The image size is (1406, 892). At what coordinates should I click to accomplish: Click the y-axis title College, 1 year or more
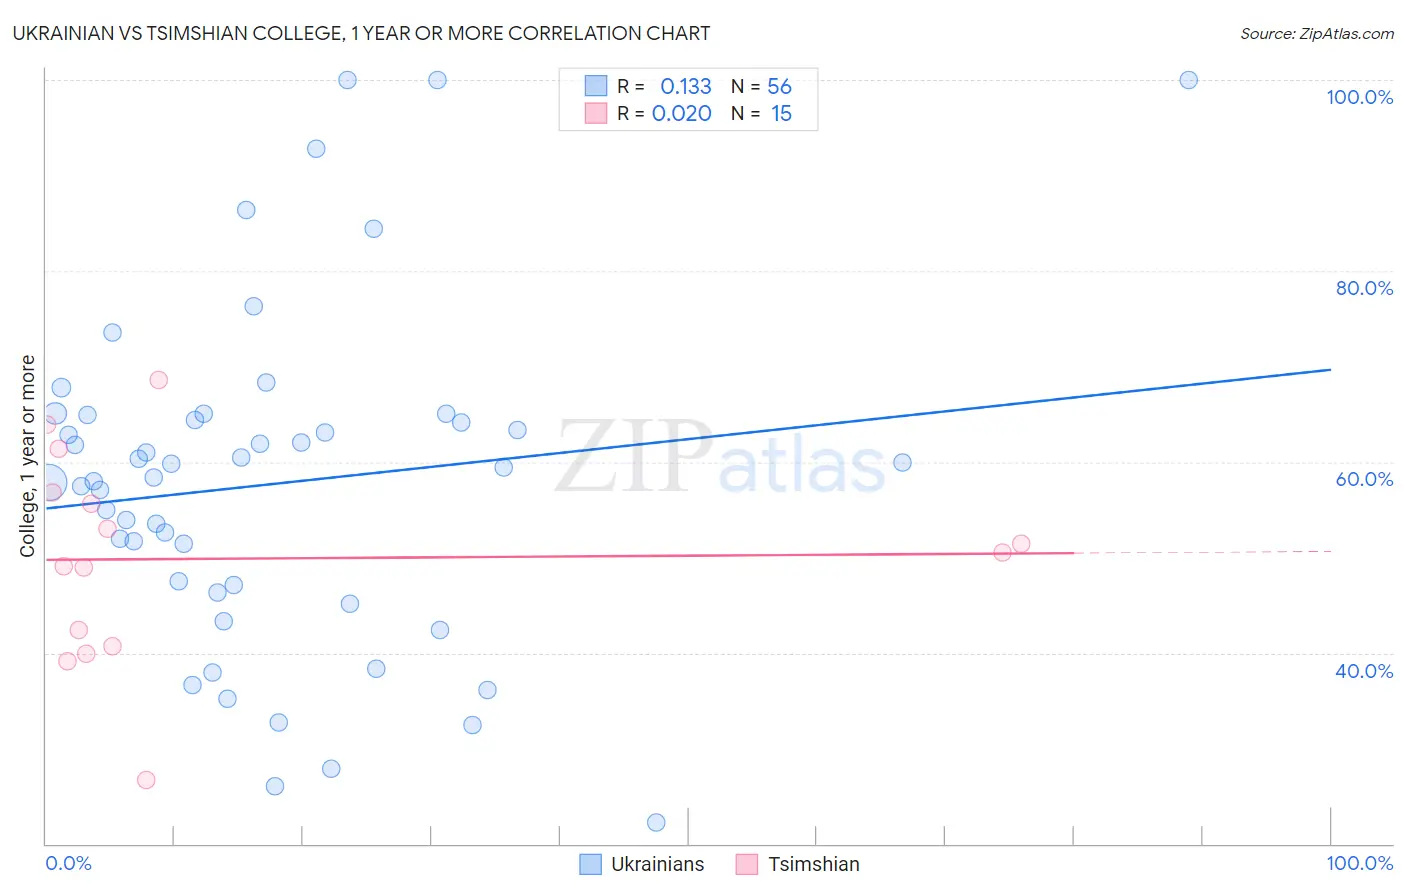tap(27, 456)
